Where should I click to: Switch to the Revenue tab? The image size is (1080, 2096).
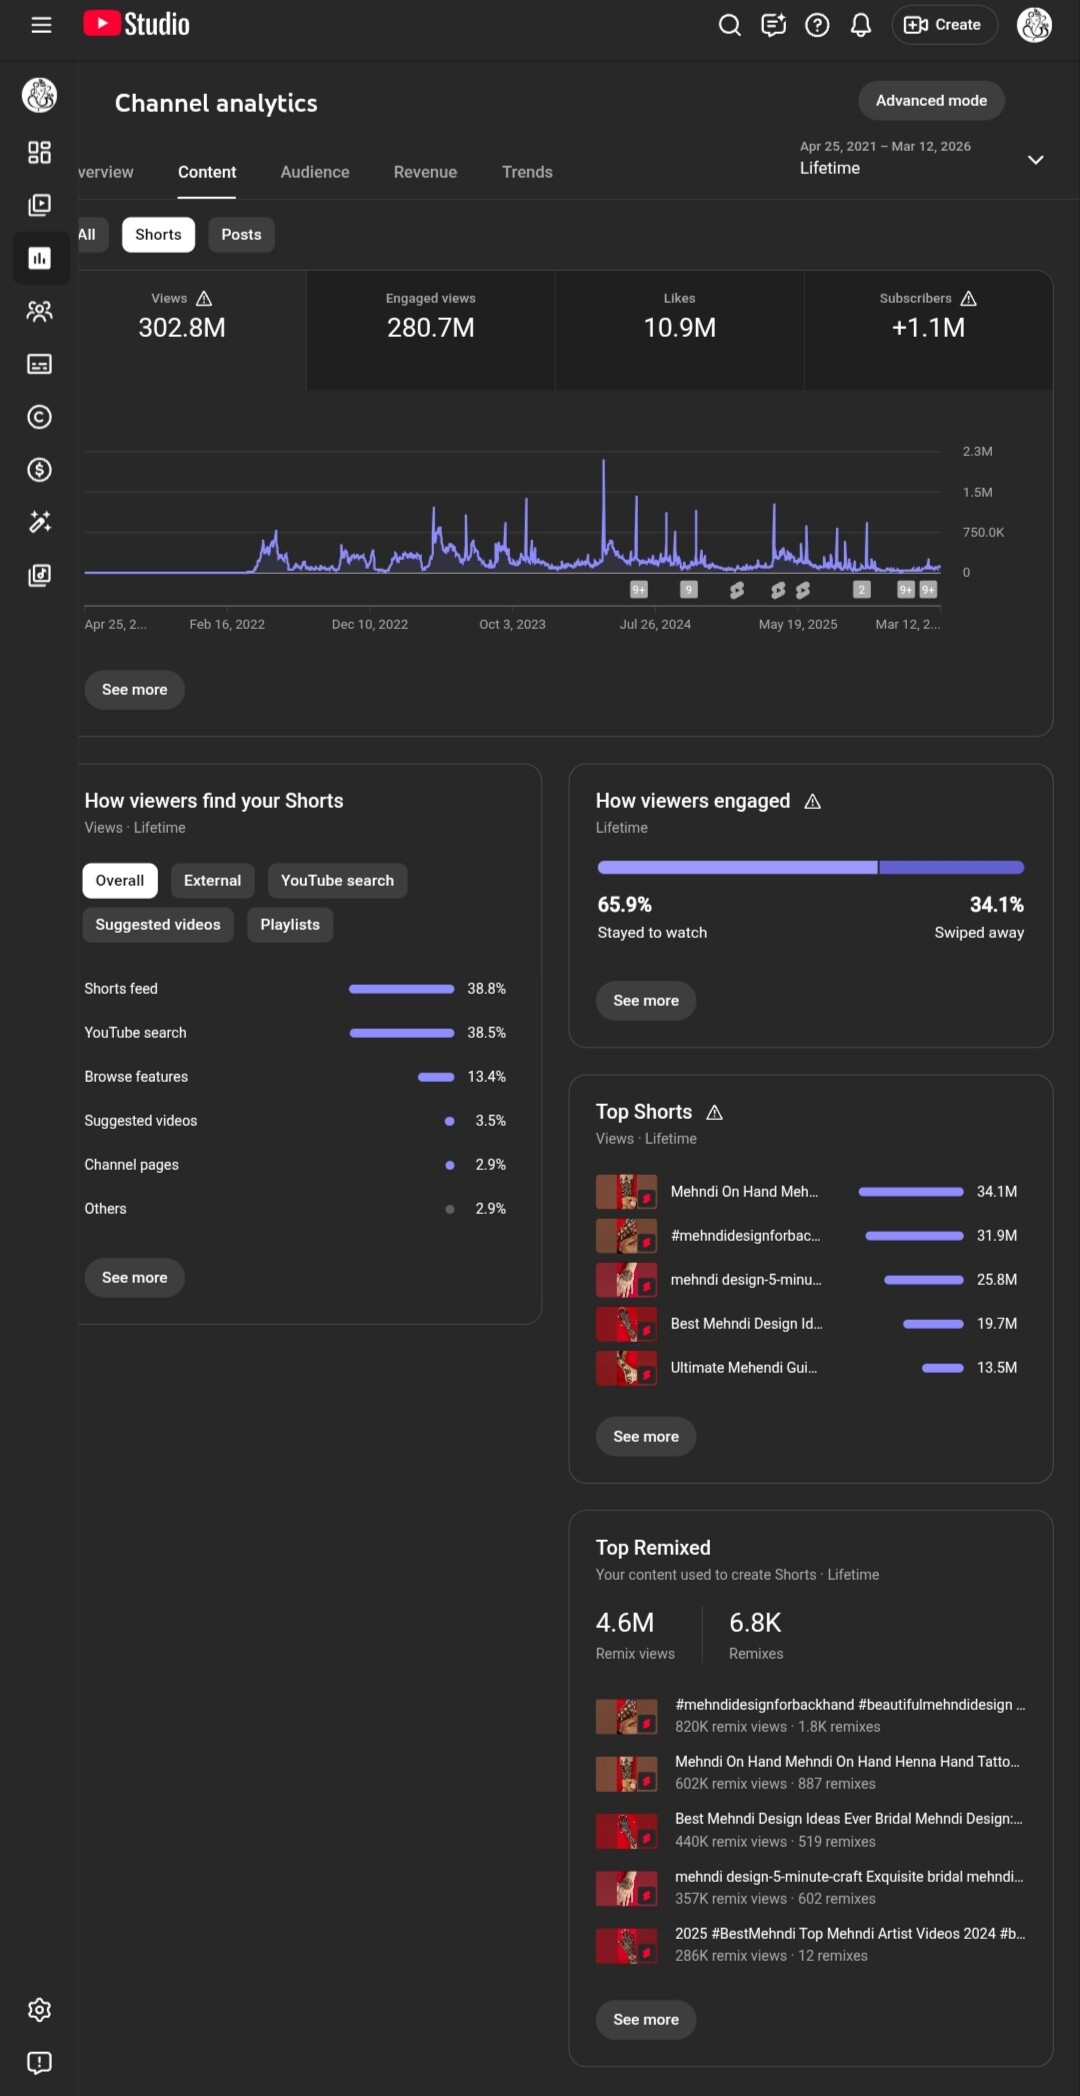425,172
